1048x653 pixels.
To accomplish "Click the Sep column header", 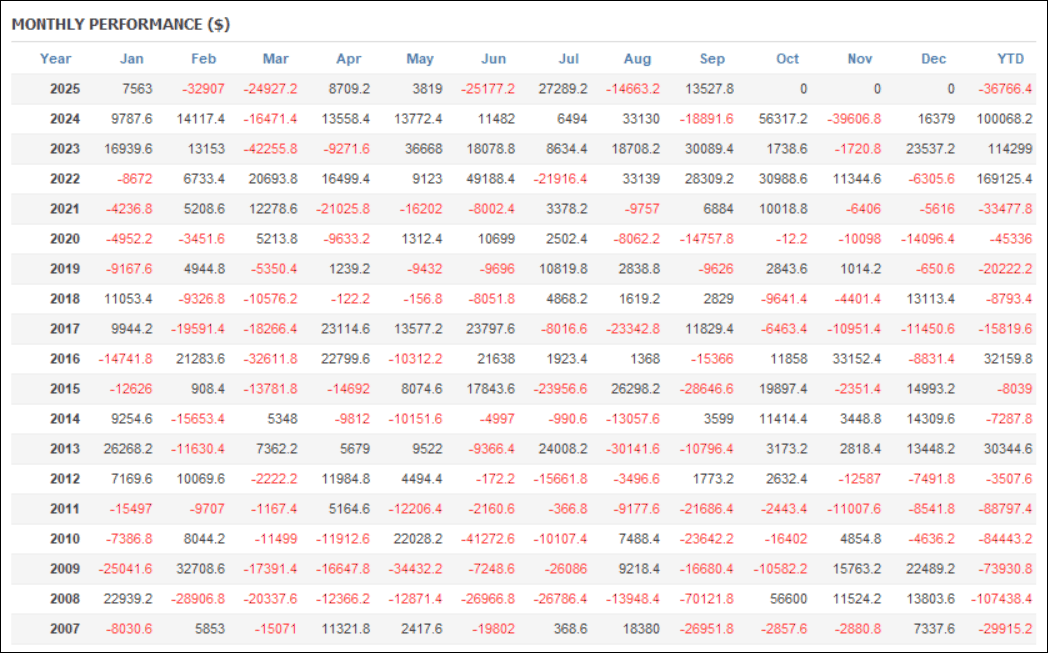I will (712, 59).
